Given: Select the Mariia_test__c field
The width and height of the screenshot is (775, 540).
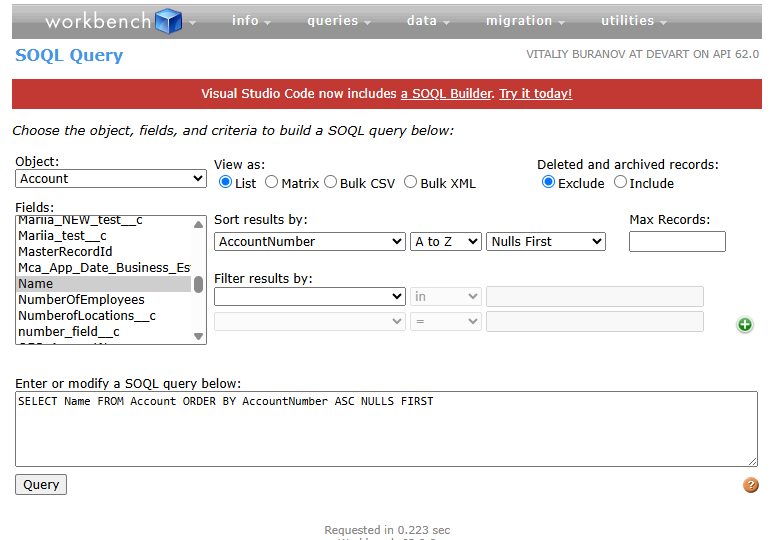Looking at the screenshot, I should click(x=104, y=236).
